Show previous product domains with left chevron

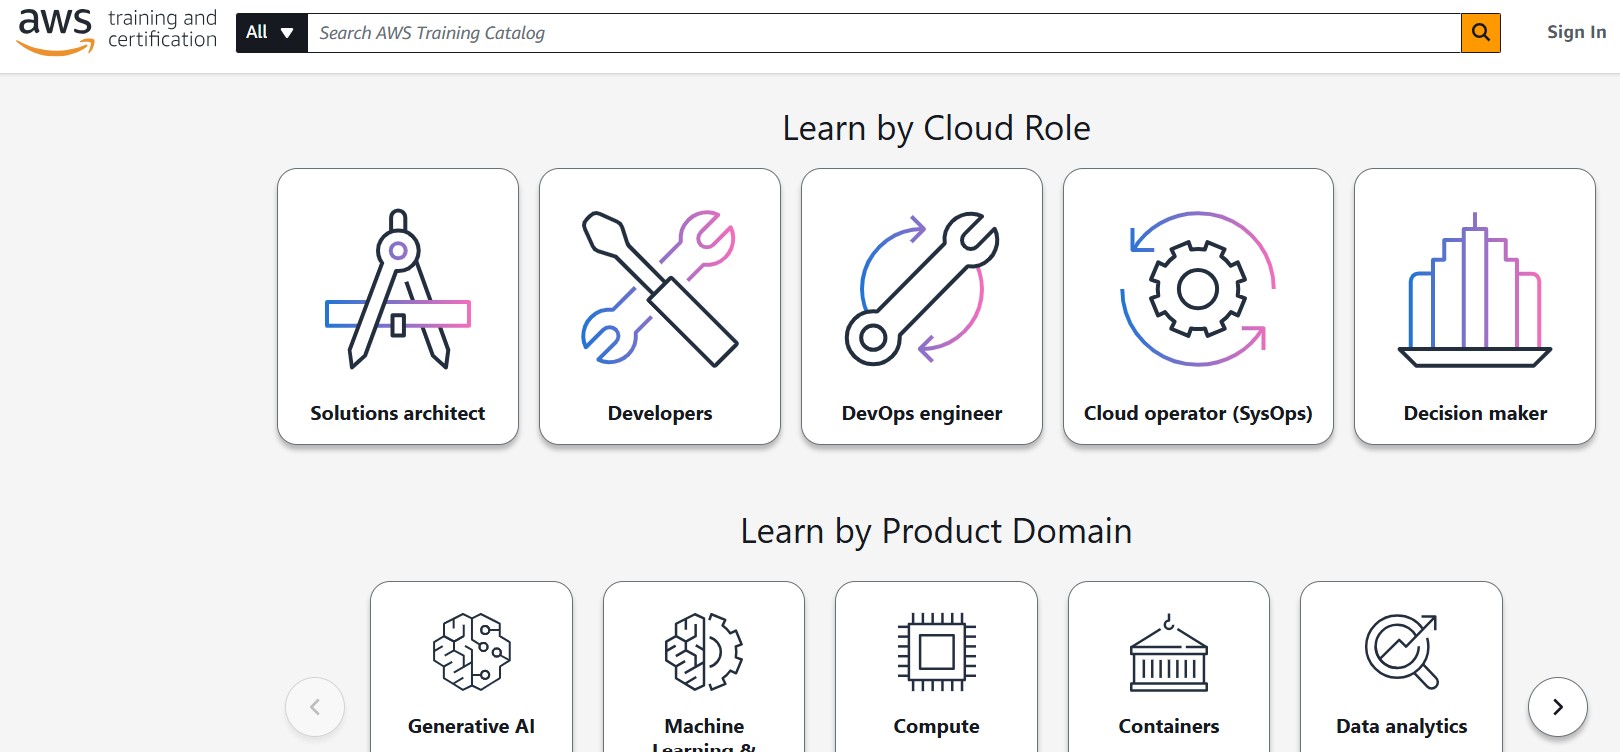point(315,707)
